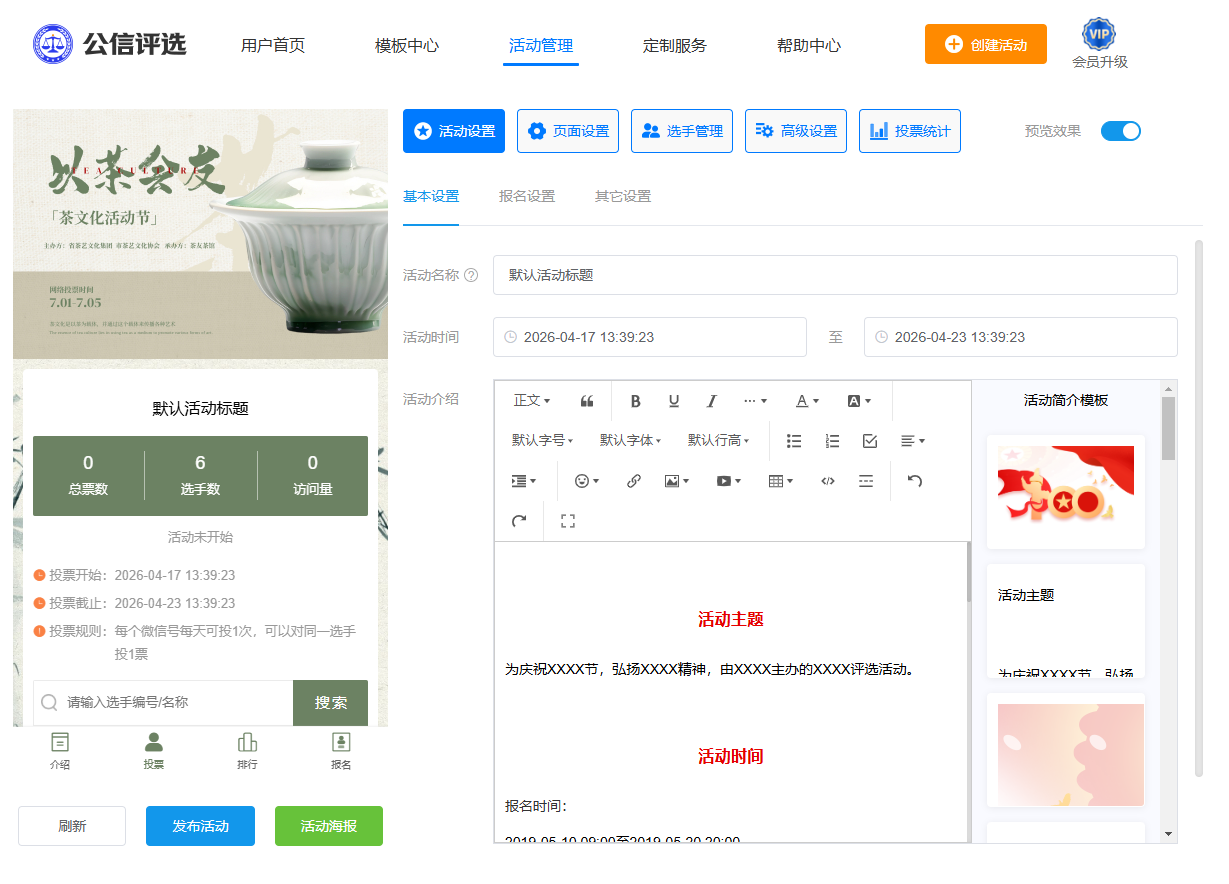Screen dimensions: 1229x884
Task: Insert a hyperlink in editor
Action: [x=633, y=481]
